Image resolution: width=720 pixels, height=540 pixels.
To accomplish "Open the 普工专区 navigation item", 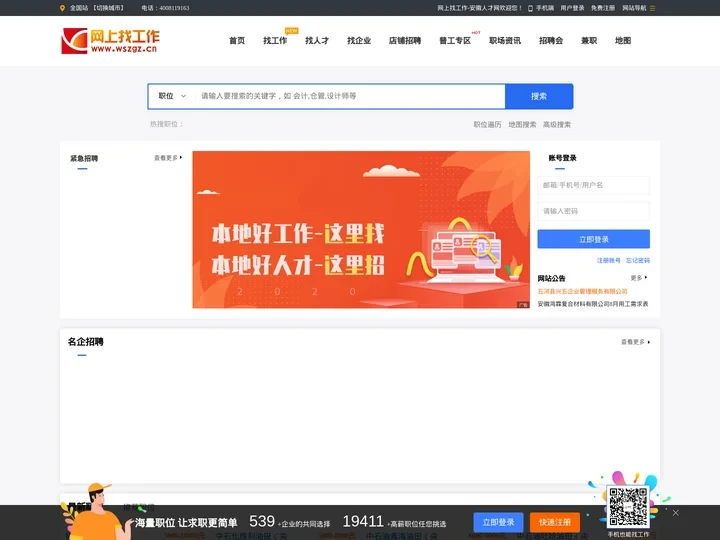I will 455,40.
